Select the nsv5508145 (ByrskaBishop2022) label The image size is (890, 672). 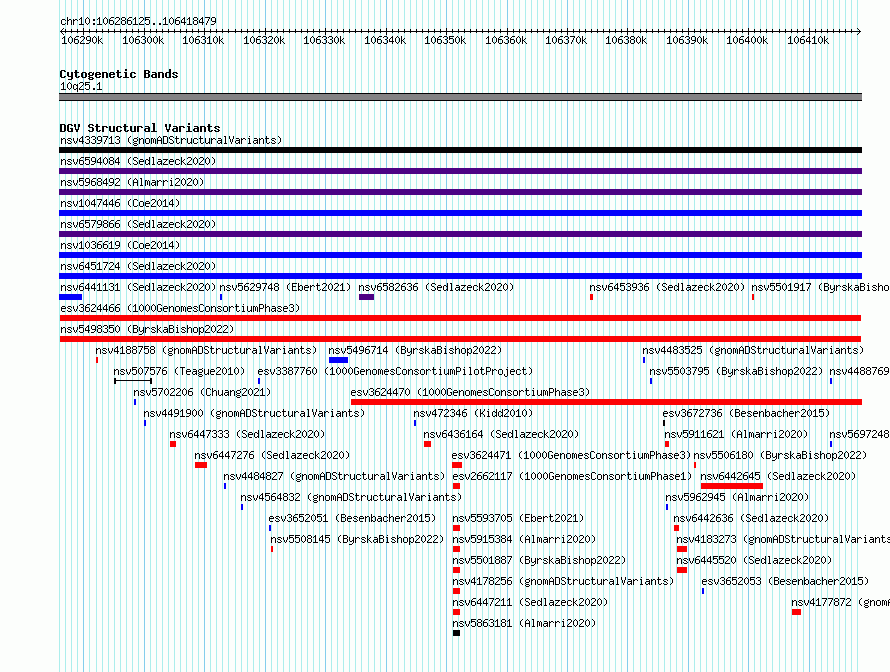(357, 539)
